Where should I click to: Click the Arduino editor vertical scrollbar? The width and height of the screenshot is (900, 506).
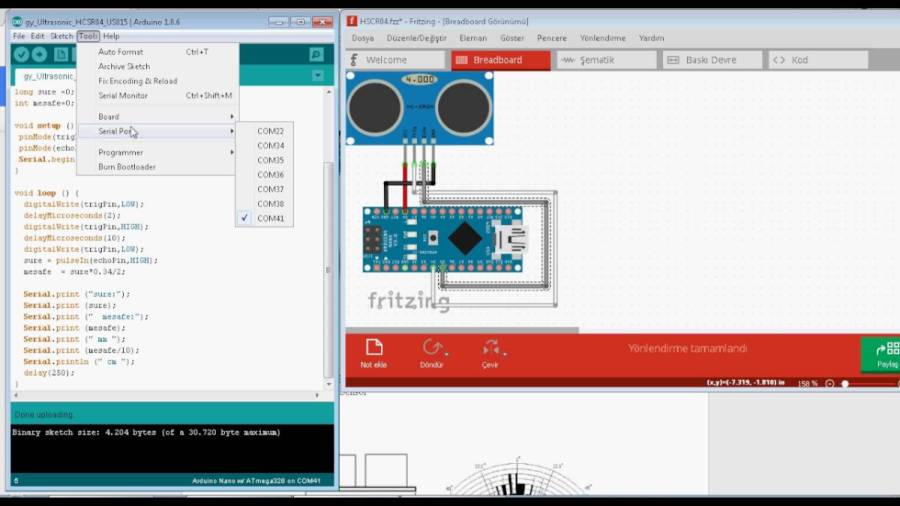[328, 270]
